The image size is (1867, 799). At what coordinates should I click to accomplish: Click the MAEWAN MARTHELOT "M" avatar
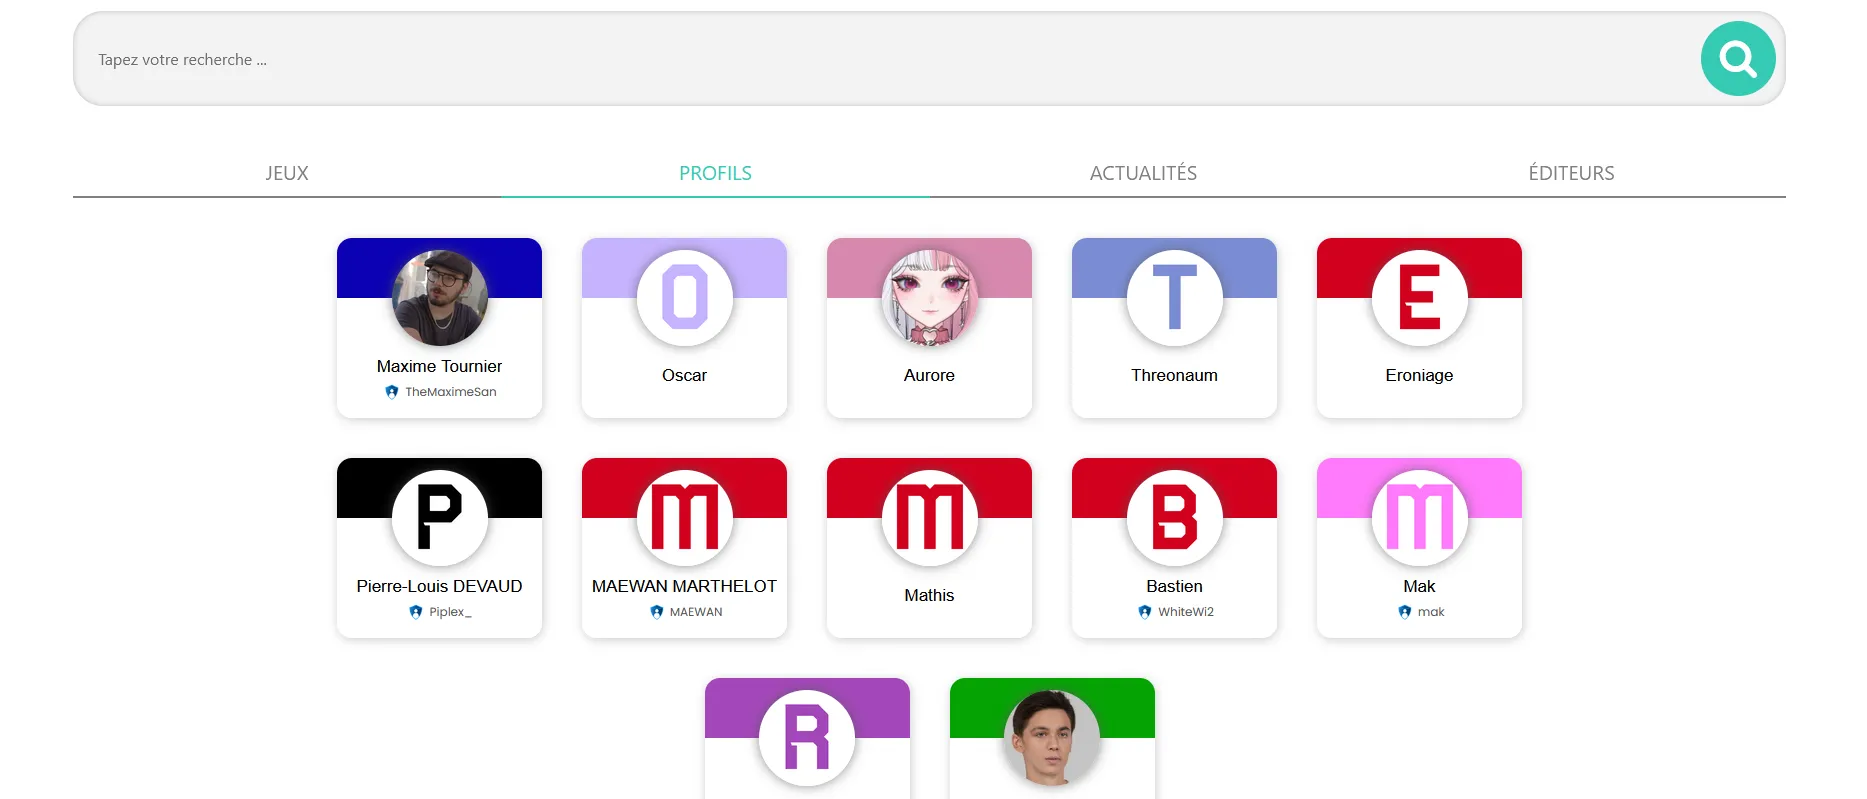pyautogui.click(x=685, y=518)
